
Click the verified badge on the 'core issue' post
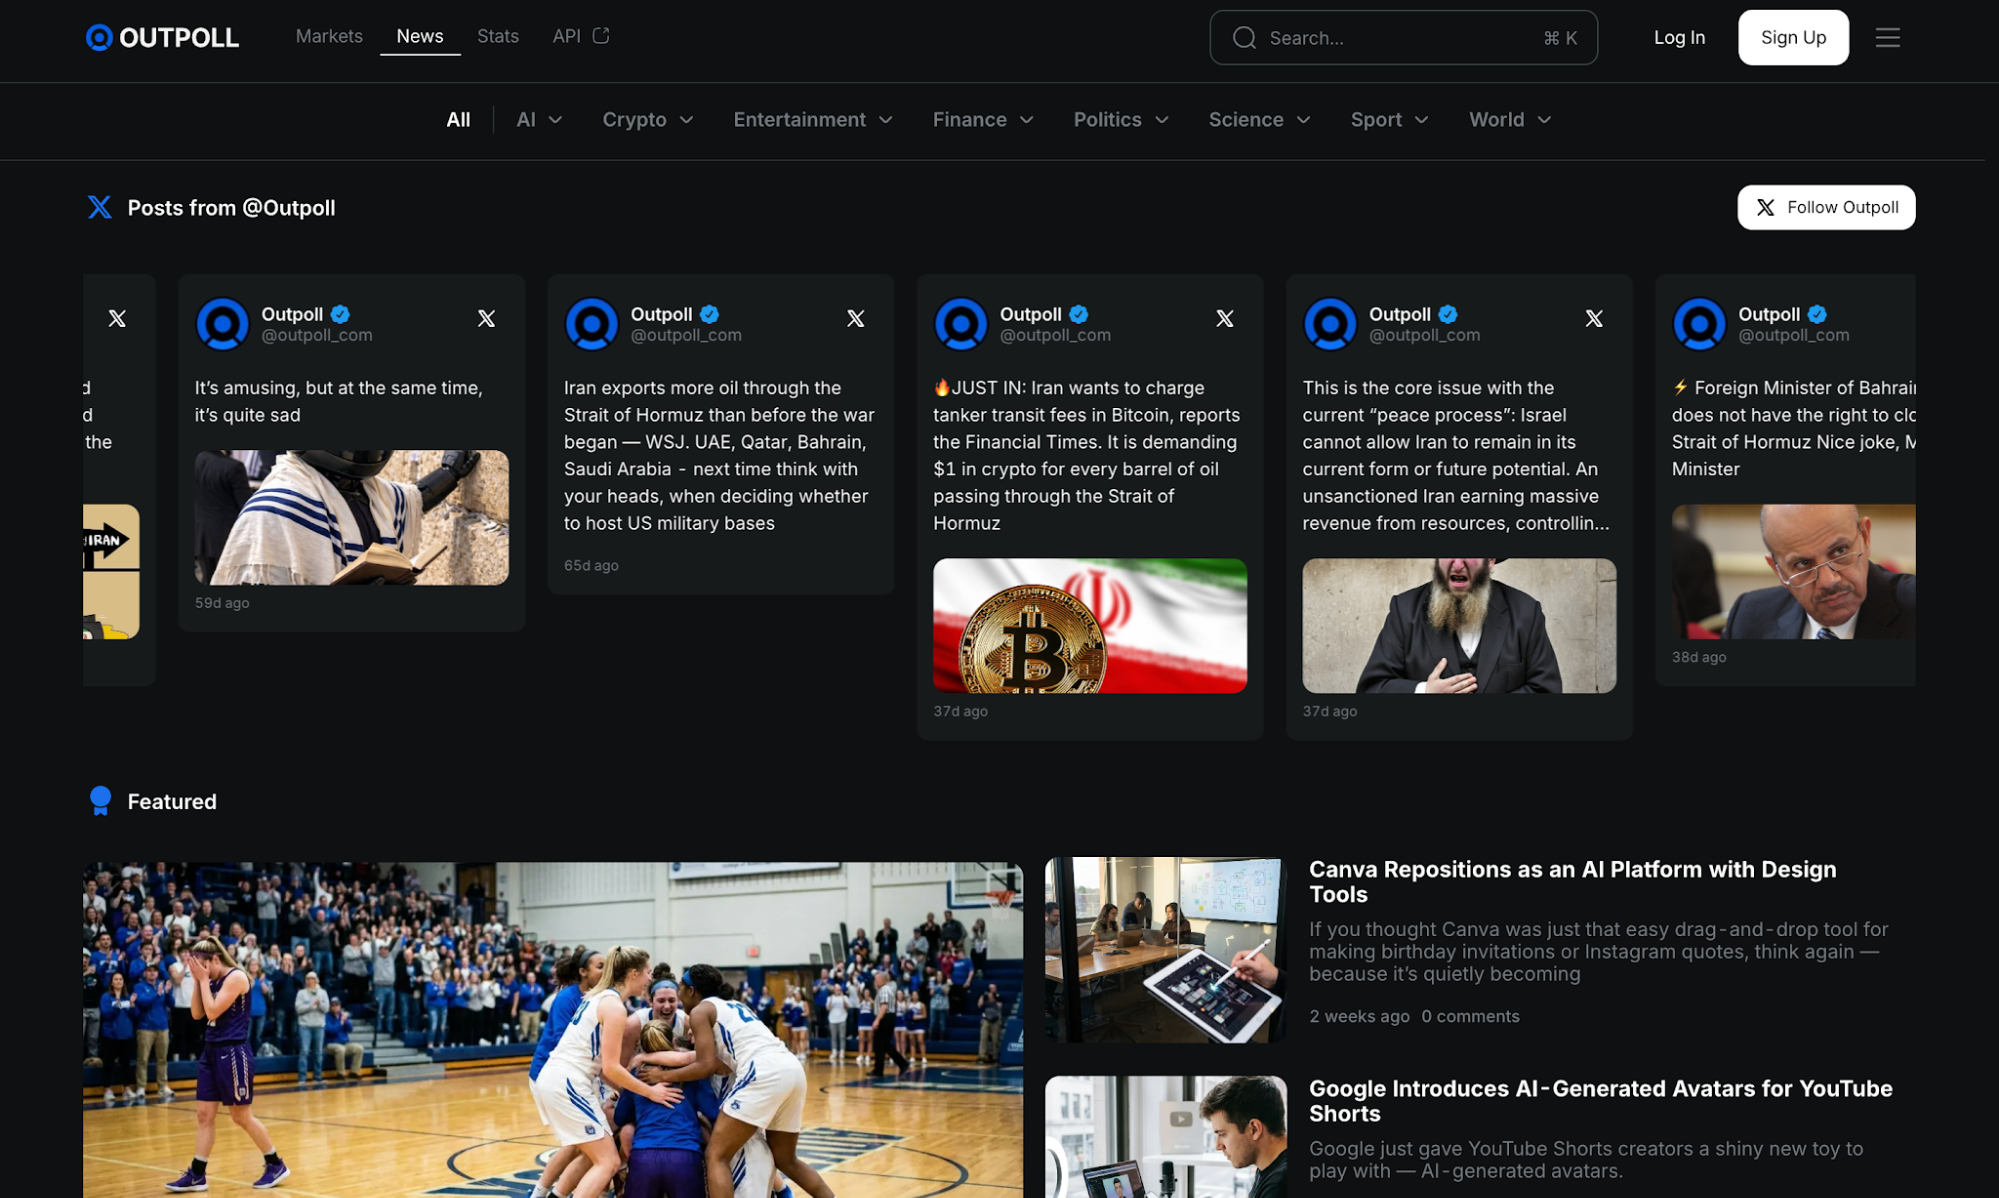pos(1447,314)
